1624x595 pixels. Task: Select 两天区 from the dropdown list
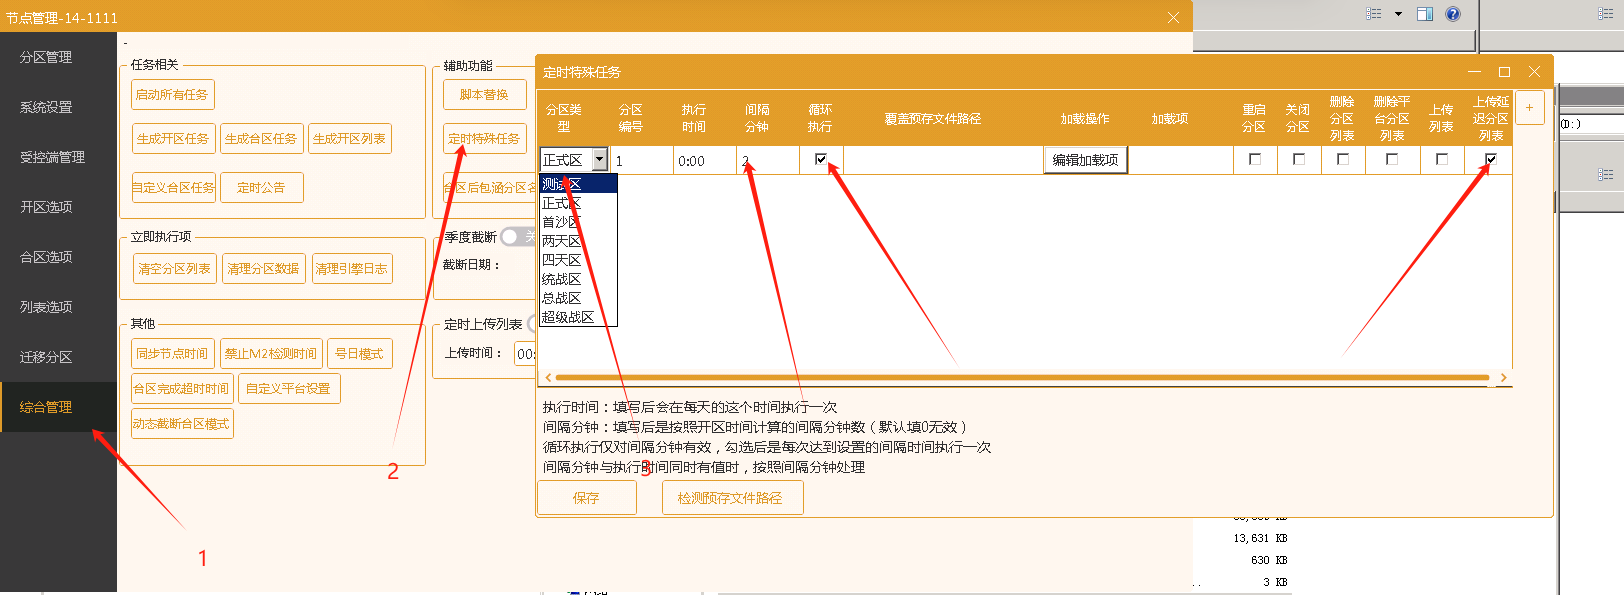[578, 241]
